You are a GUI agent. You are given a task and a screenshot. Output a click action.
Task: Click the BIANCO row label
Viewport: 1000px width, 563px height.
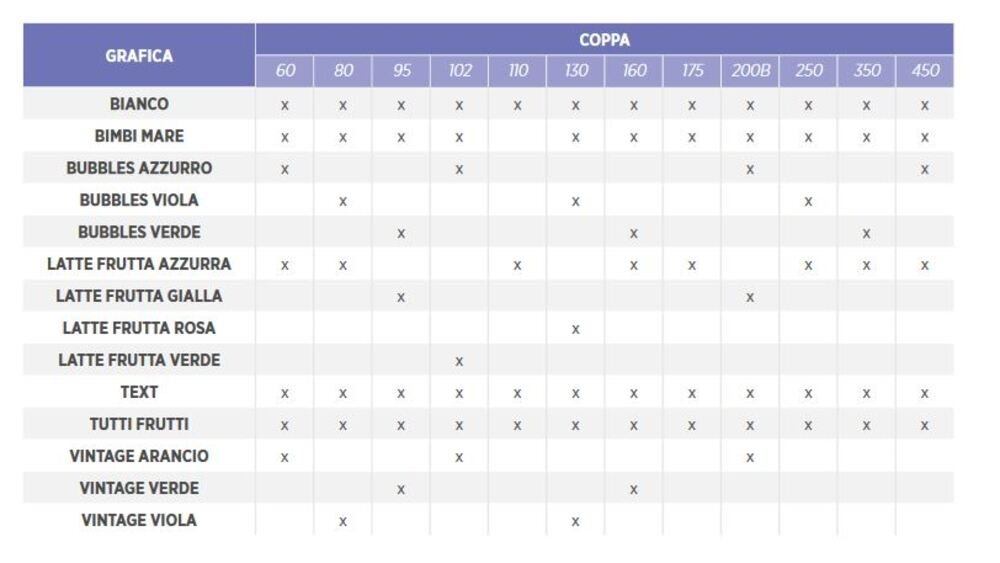pos(139,104)
